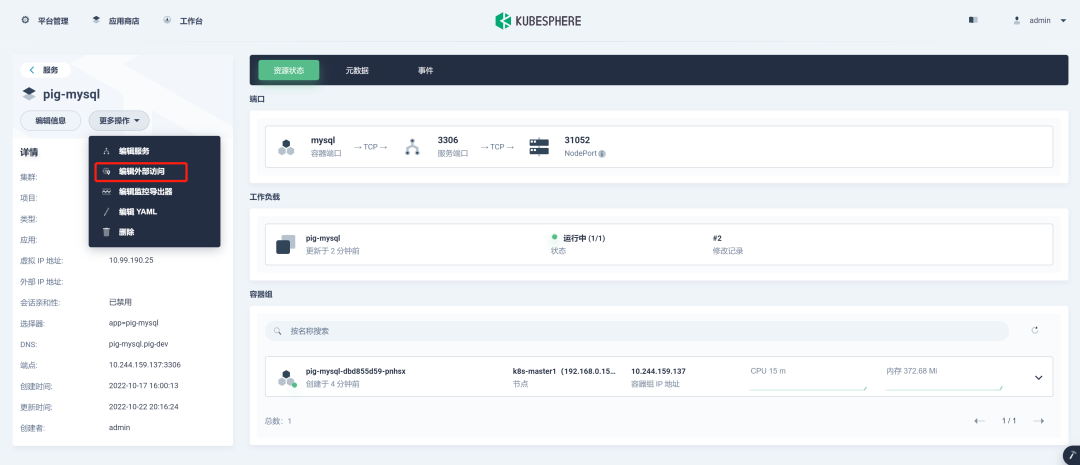Click the KubeSphere logo
This screenshot has width=1080, height=465.
pos(538,21)
